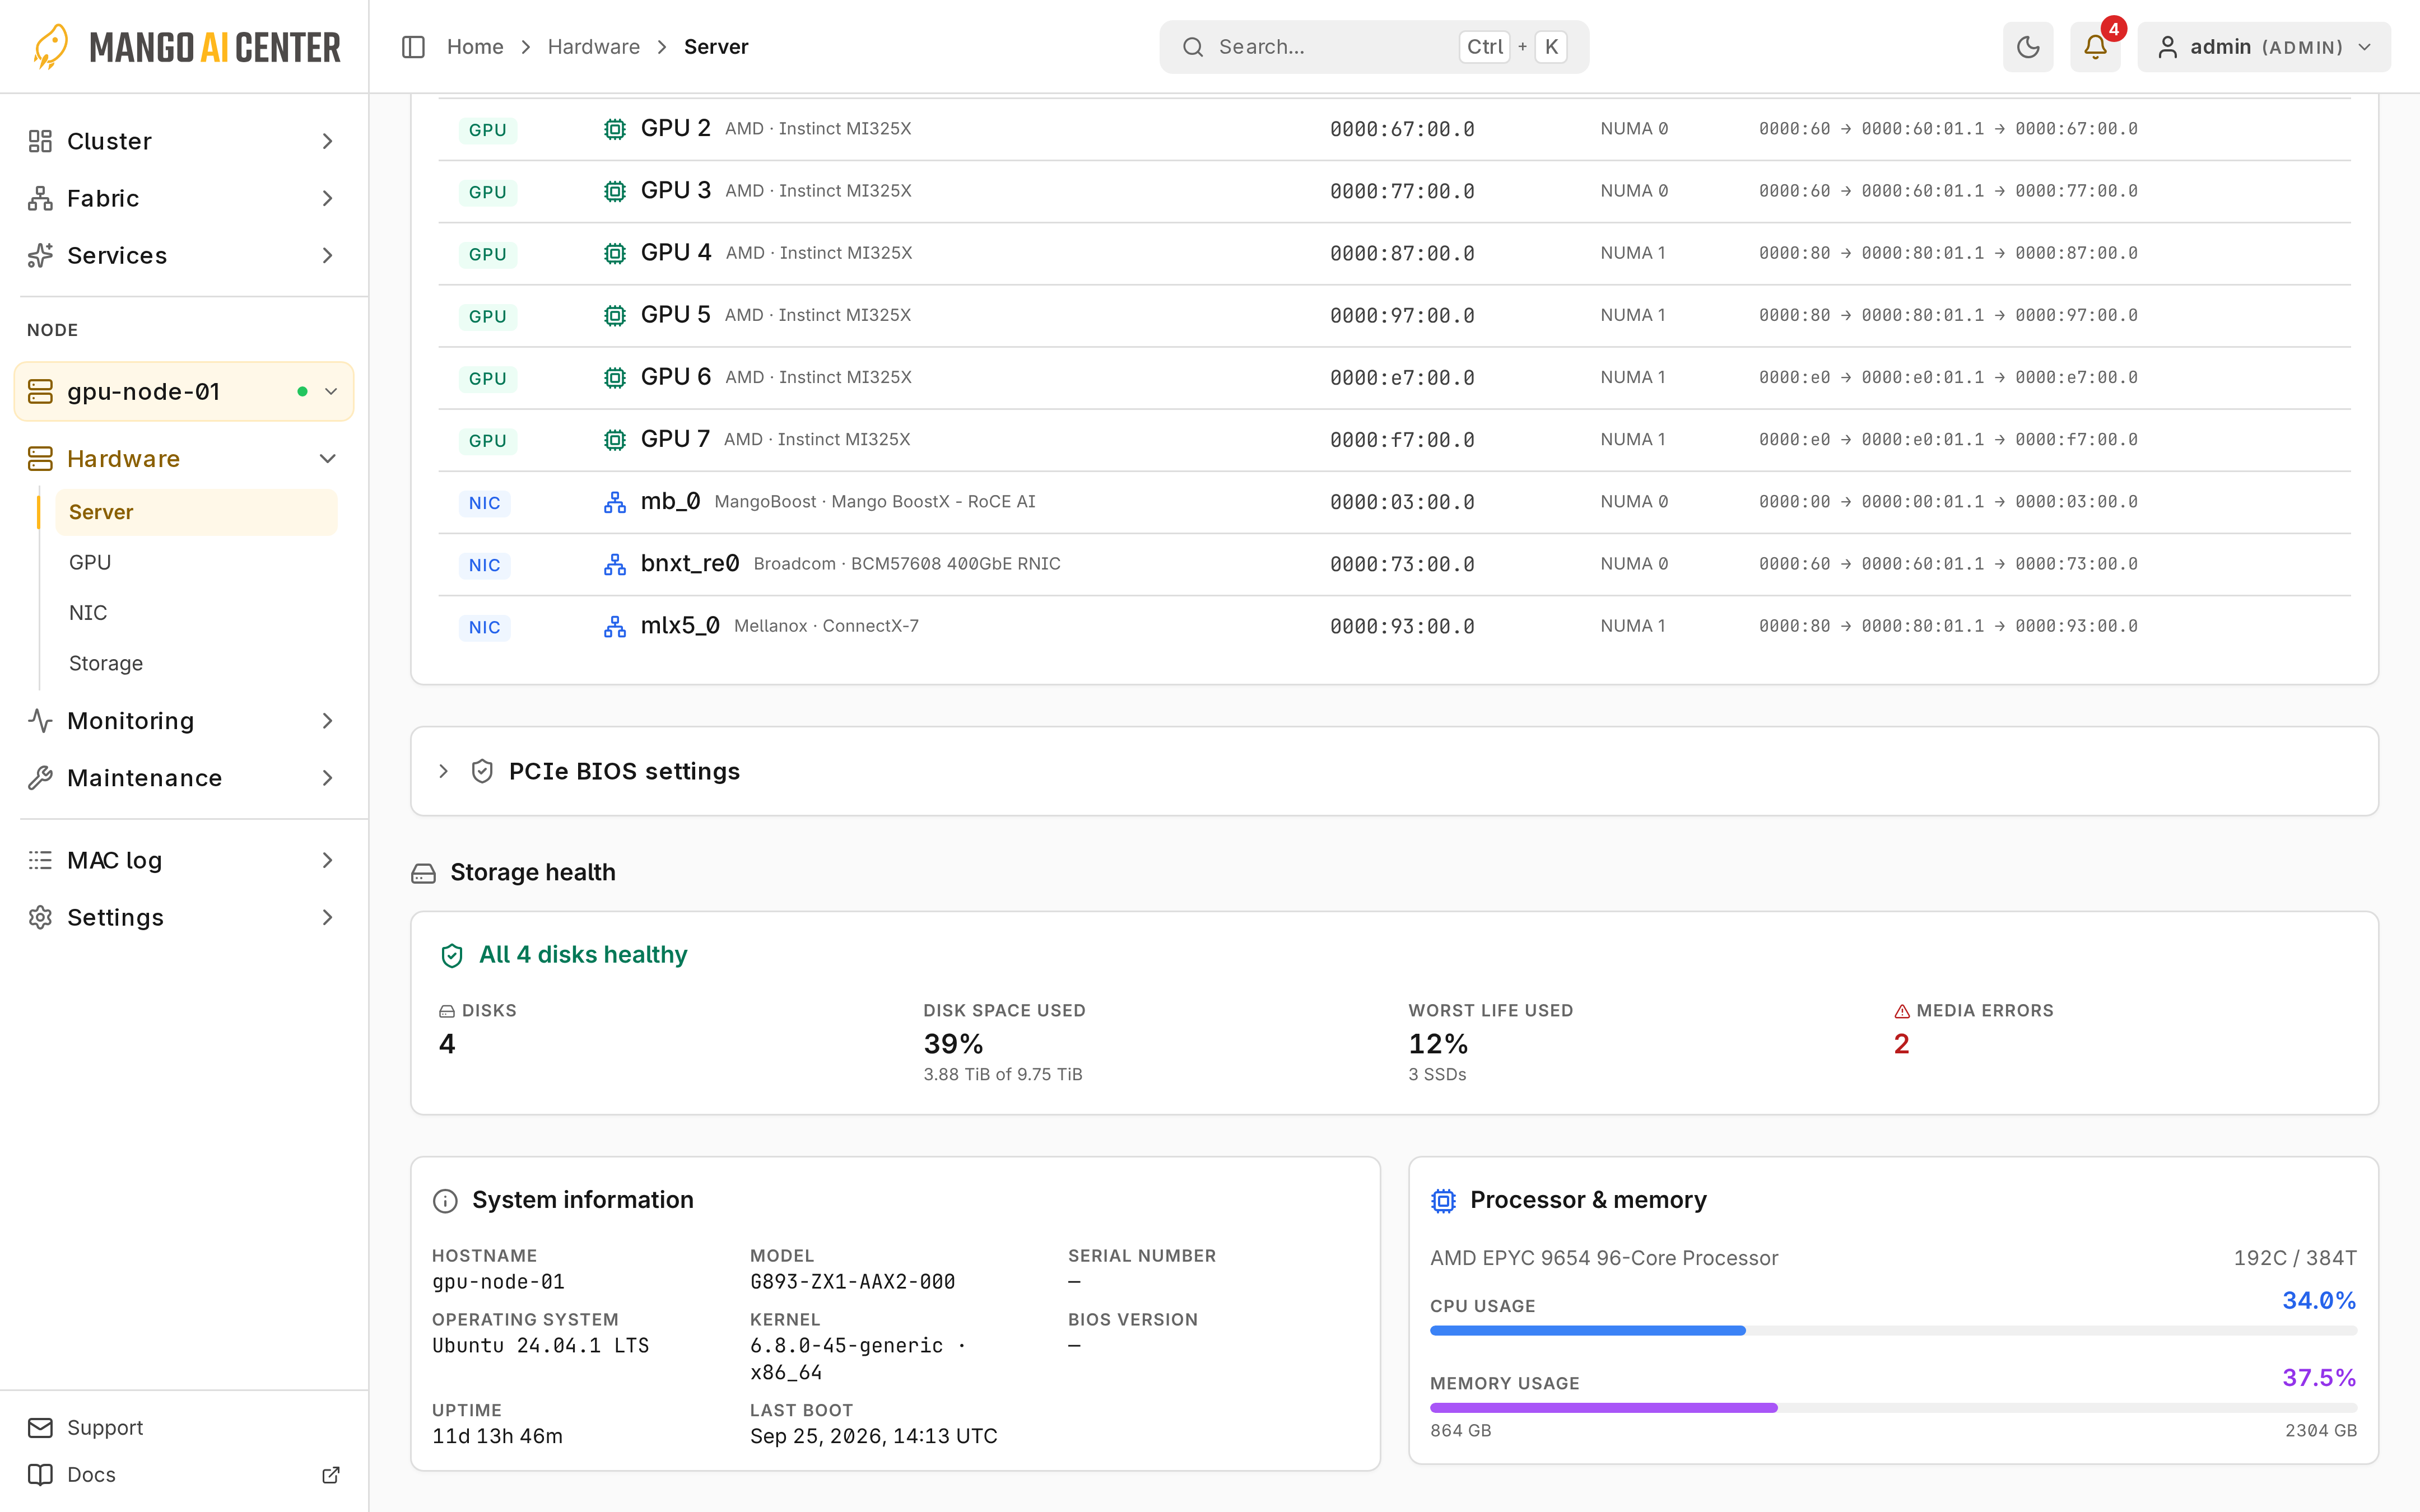Go to Home breadcrumb

click(475, 47)
